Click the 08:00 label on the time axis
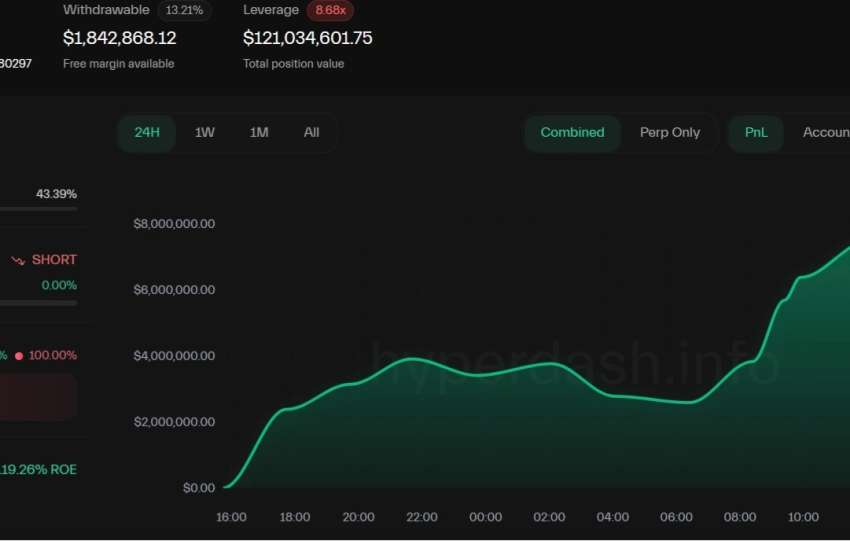Viewport: 850px width, 541px height. [740, 517]
